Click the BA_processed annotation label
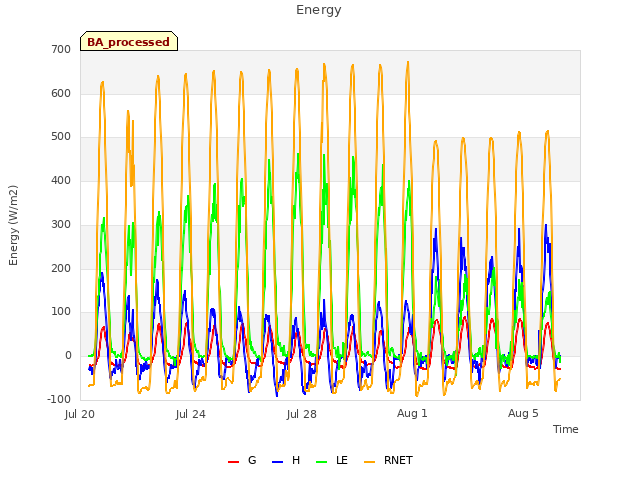The image size is (640, 480). [x=129, y=41]
